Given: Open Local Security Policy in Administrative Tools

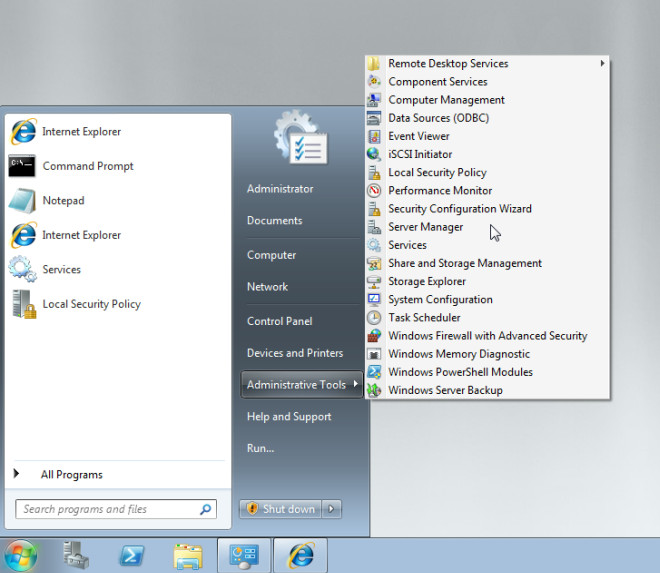Looking at the screenshot, I should (437, 172).
